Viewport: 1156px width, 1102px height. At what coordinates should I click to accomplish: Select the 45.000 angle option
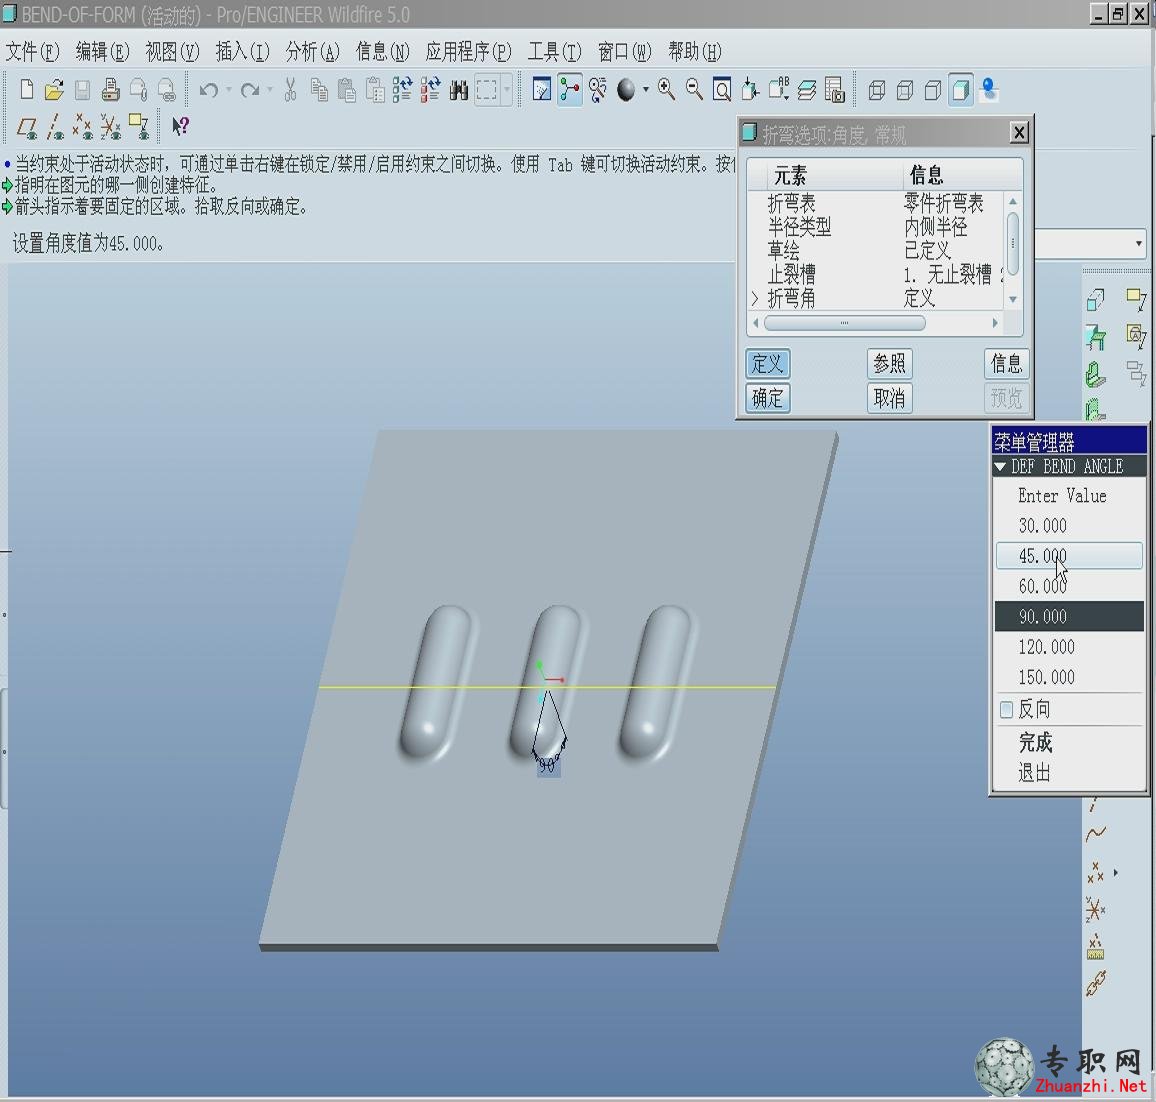[x=1068, y=556]
